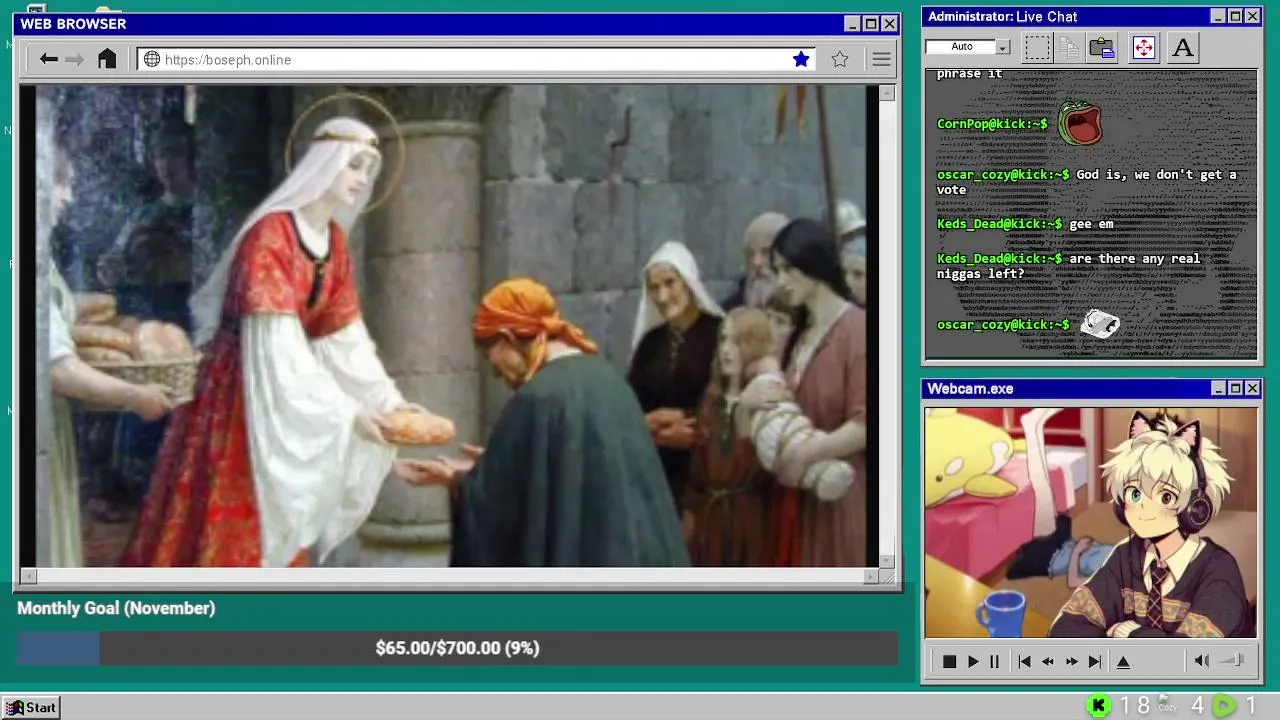Pause playback in Webcam.exe
Screen dimensions: 1280x720
coord(994,661)
